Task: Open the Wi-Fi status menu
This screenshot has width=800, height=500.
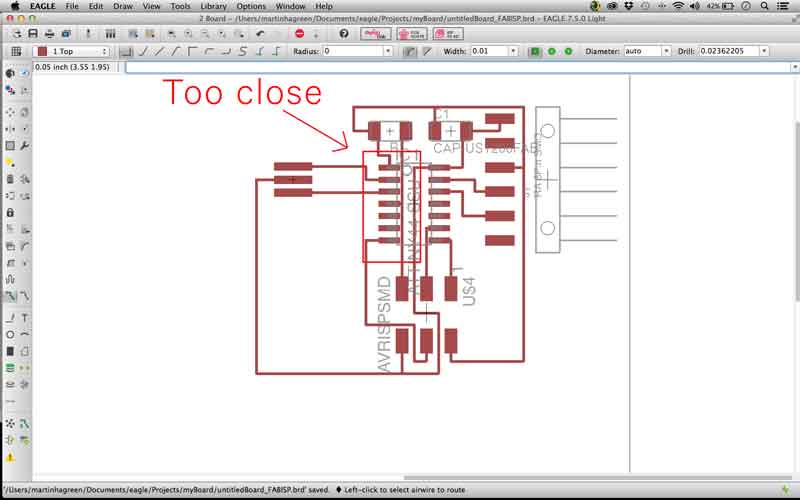Action: click(678, 6)
